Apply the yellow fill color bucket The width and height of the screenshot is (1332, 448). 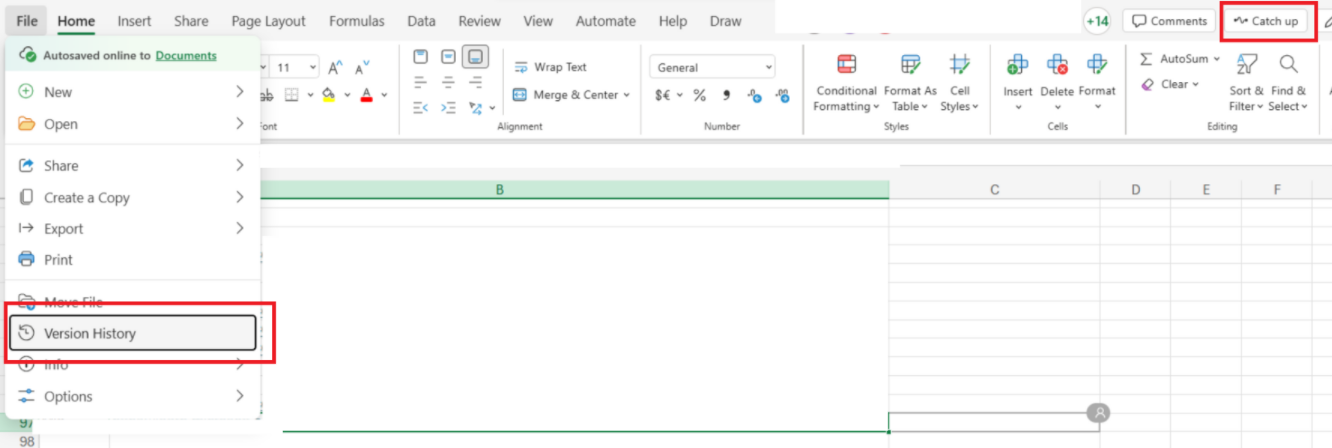click(x=328, y=95)
